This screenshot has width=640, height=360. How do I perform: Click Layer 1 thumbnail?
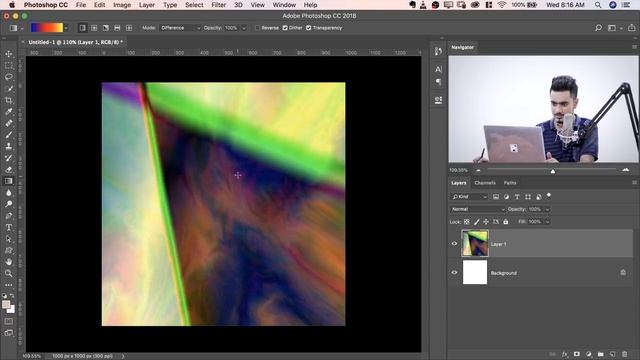click(475, 243)
